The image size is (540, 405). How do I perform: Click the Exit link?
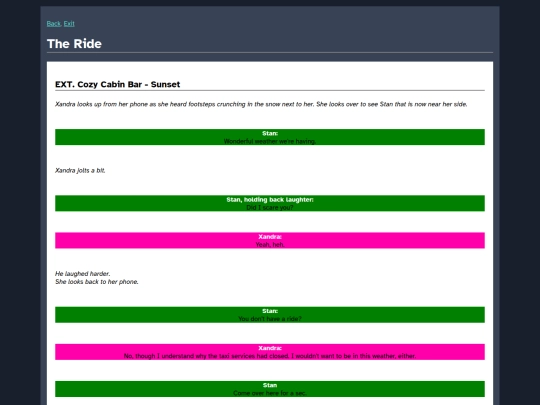coord(69,24)
